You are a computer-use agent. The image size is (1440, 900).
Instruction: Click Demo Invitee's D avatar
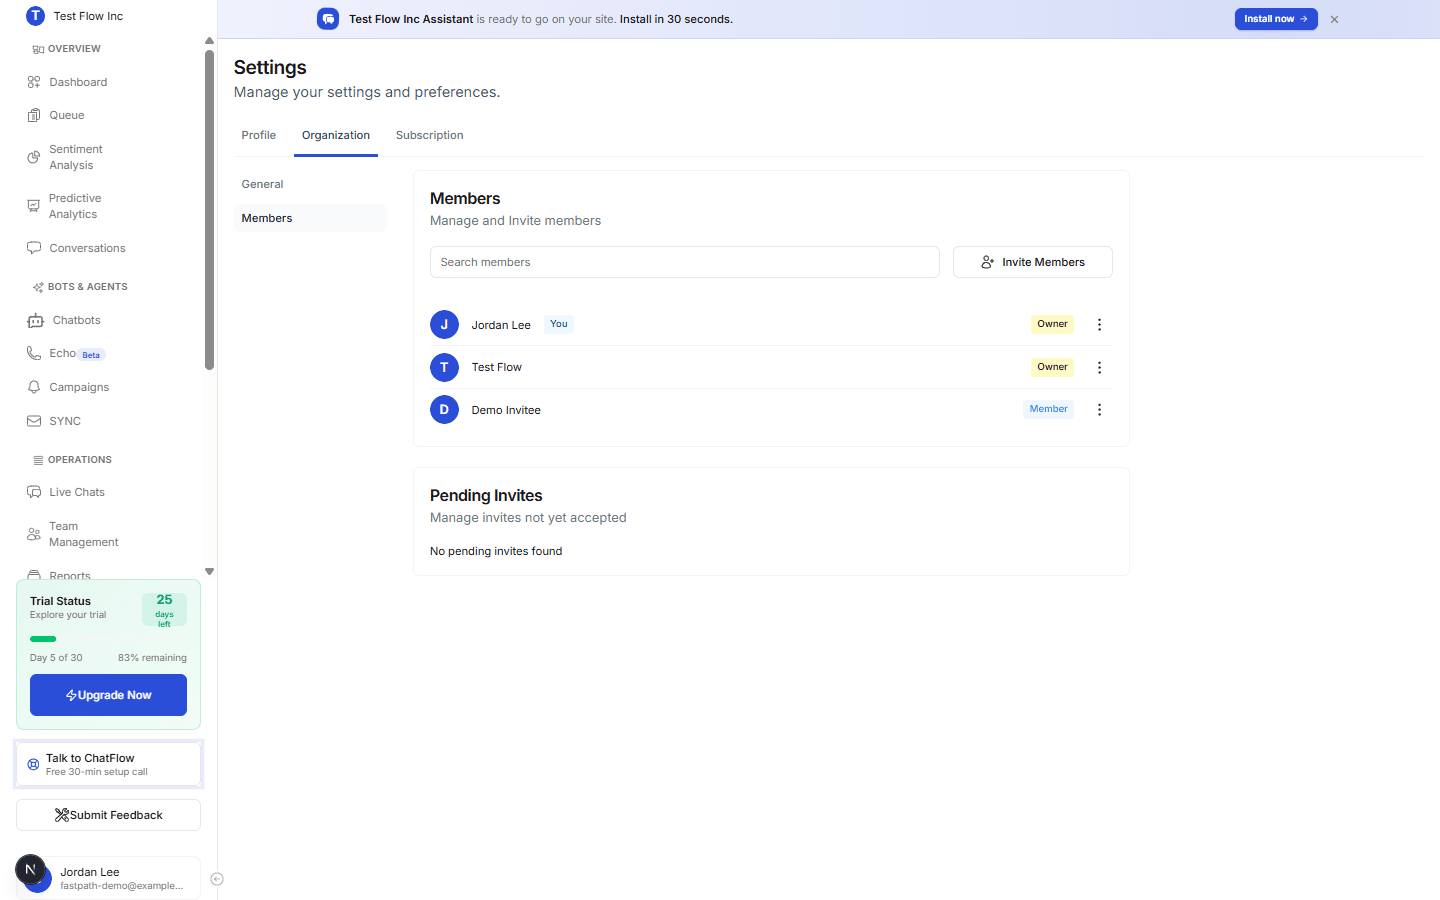[444, 410]
